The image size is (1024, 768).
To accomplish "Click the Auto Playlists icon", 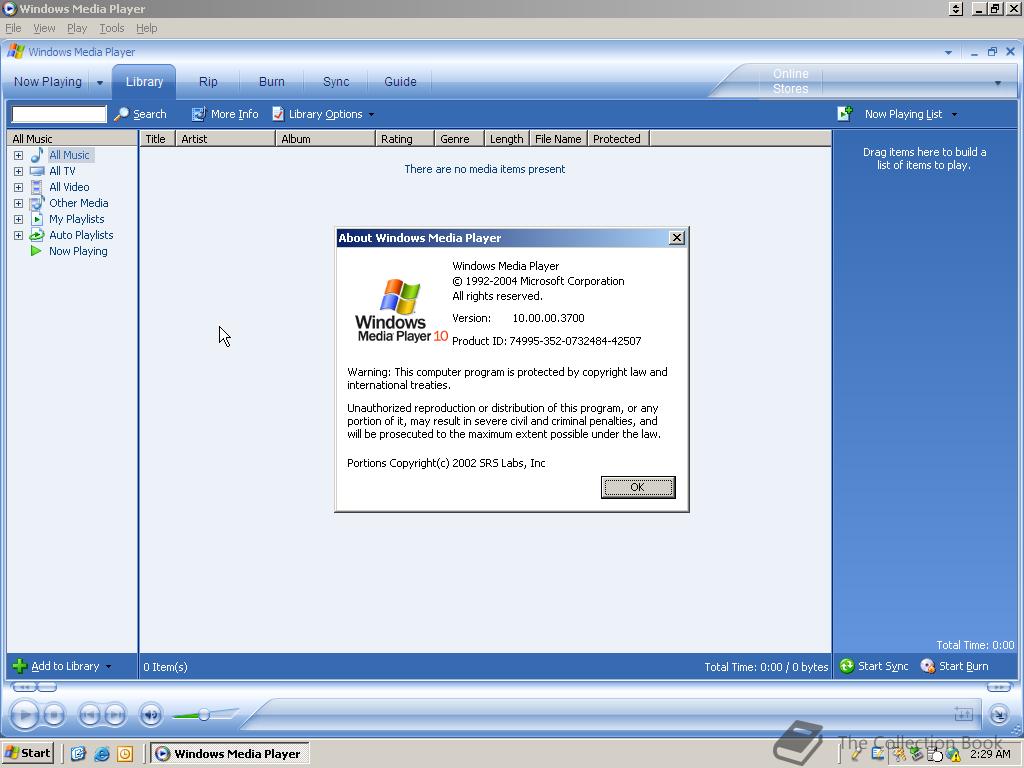I will coord(37,235).
